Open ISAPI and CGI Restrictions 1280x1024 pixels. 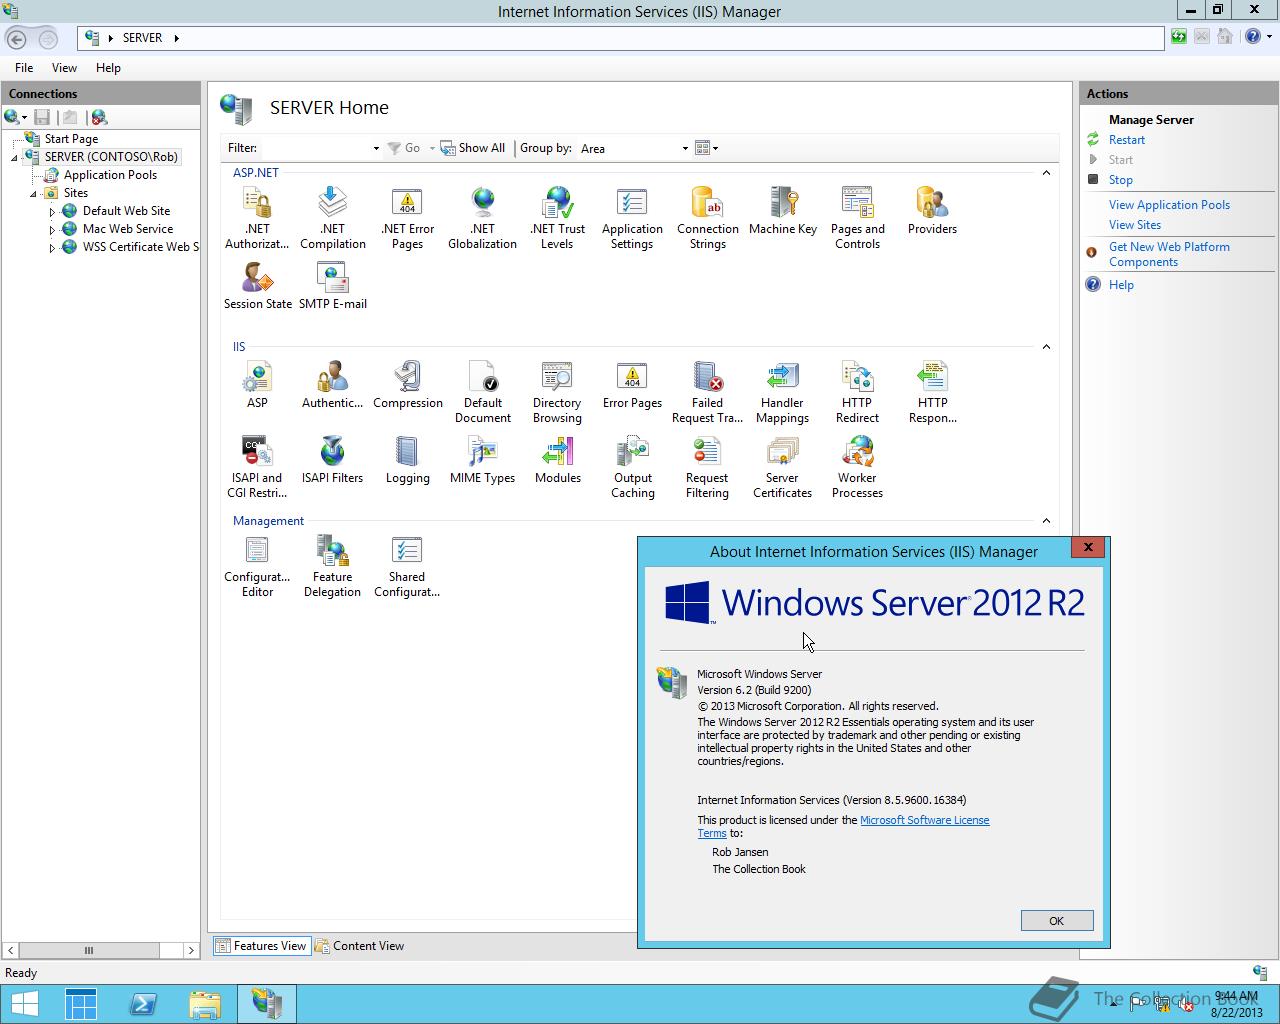[257, 467]
